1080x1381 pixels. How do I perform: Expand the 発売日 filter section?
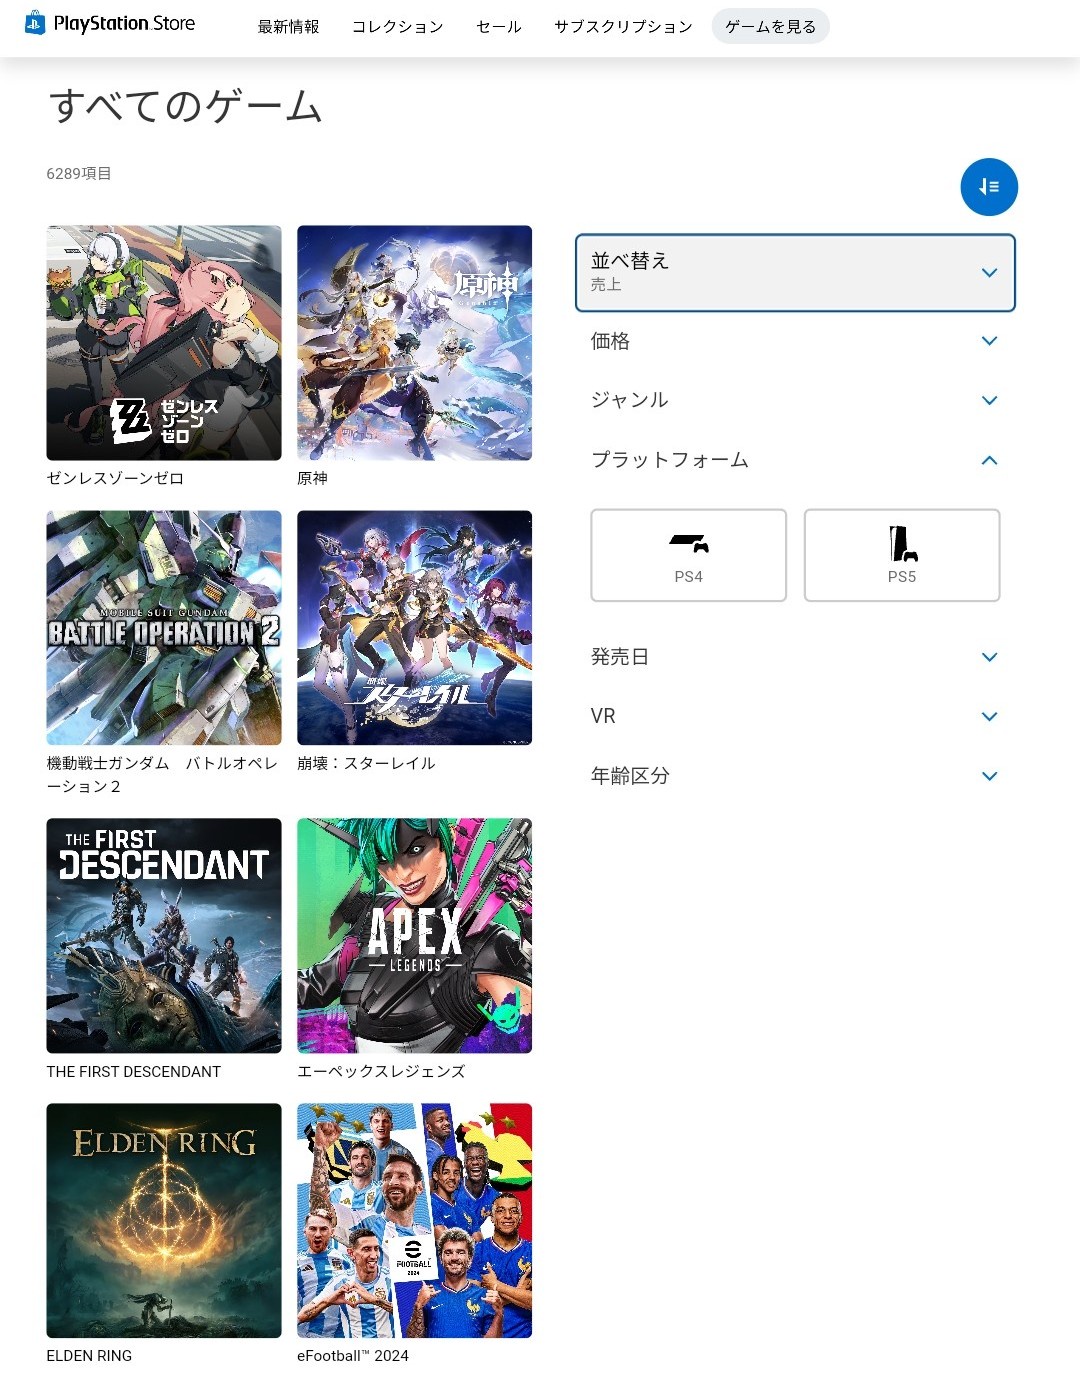point(795,657)
